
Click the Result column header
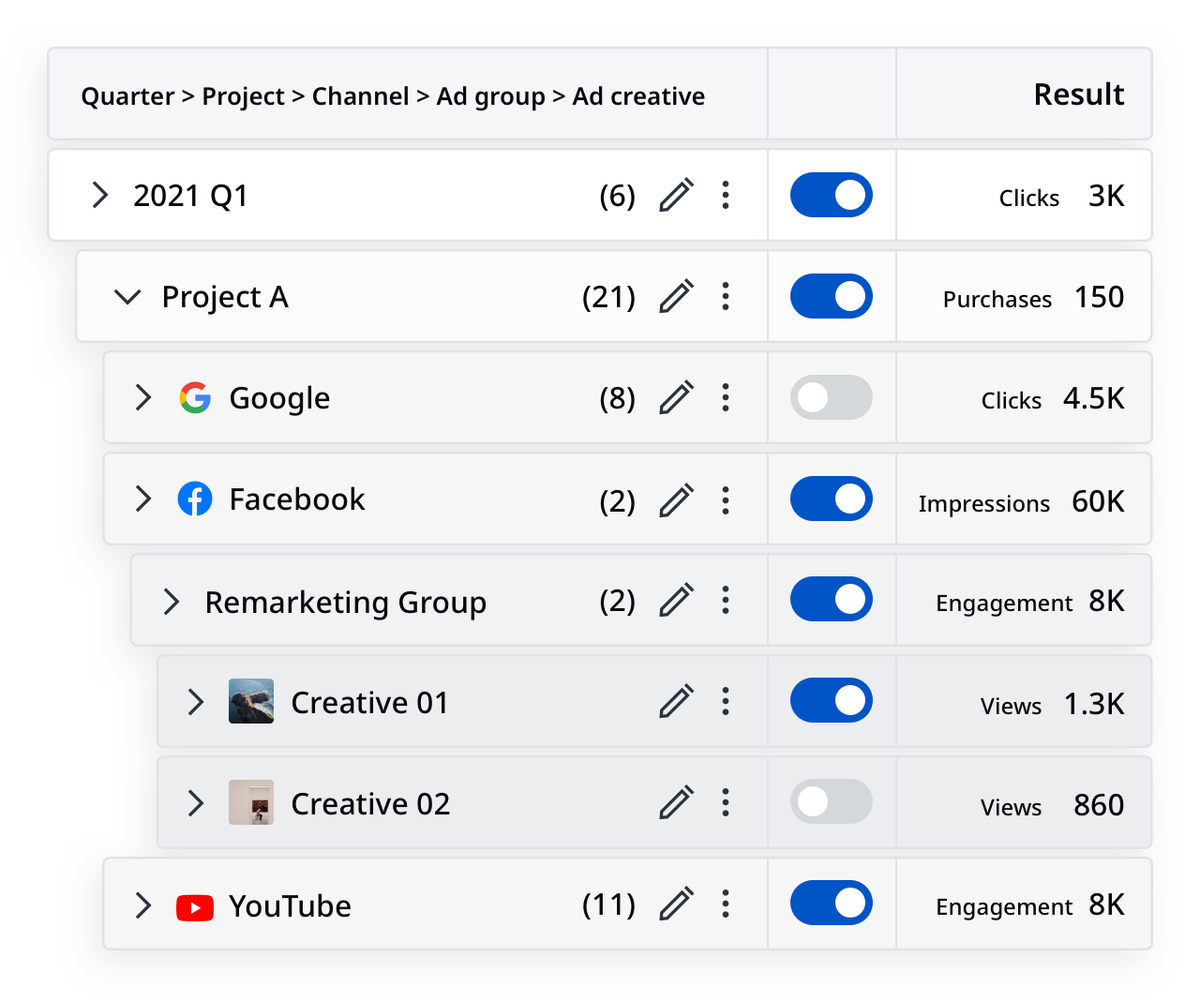(1079, 94)
